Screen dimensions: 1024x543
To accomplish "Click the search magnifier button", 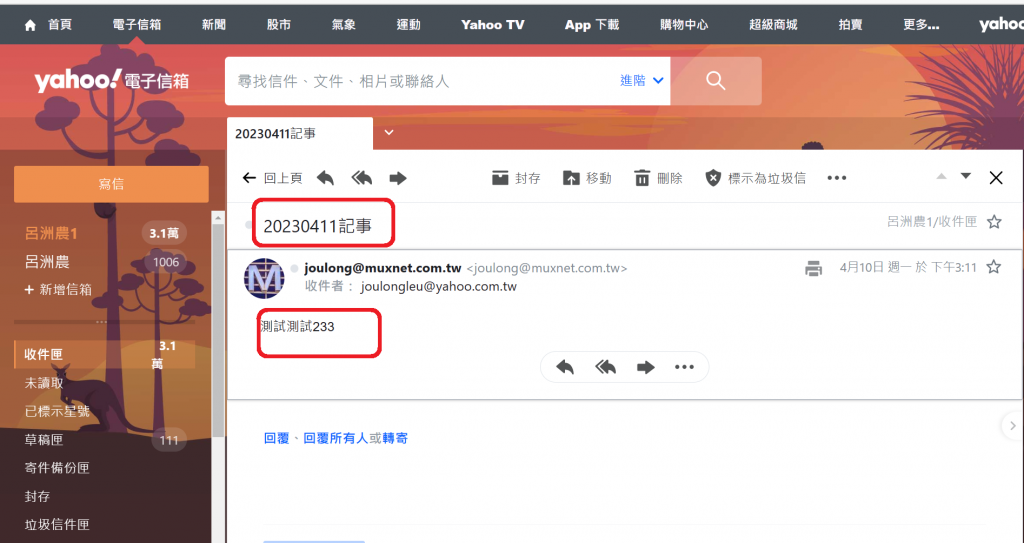I will pos(716,81).
